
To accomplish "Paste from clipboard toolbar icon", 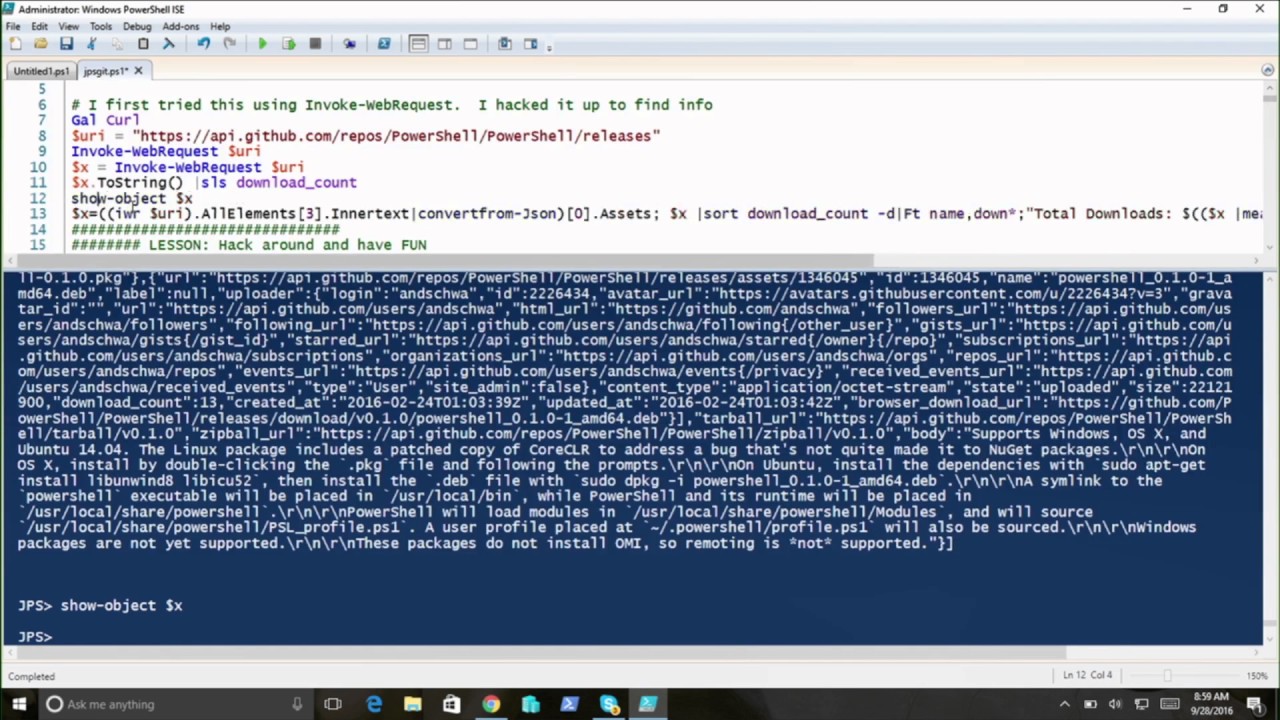I will click(143, 44).
